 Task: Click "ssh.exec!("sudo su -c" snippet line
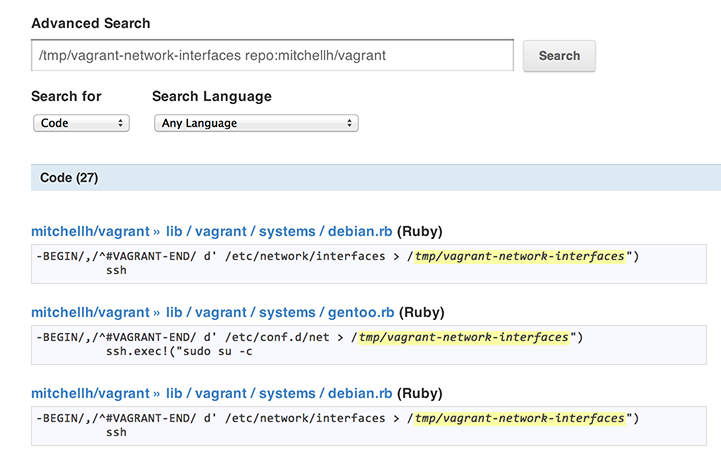point(179,351)
